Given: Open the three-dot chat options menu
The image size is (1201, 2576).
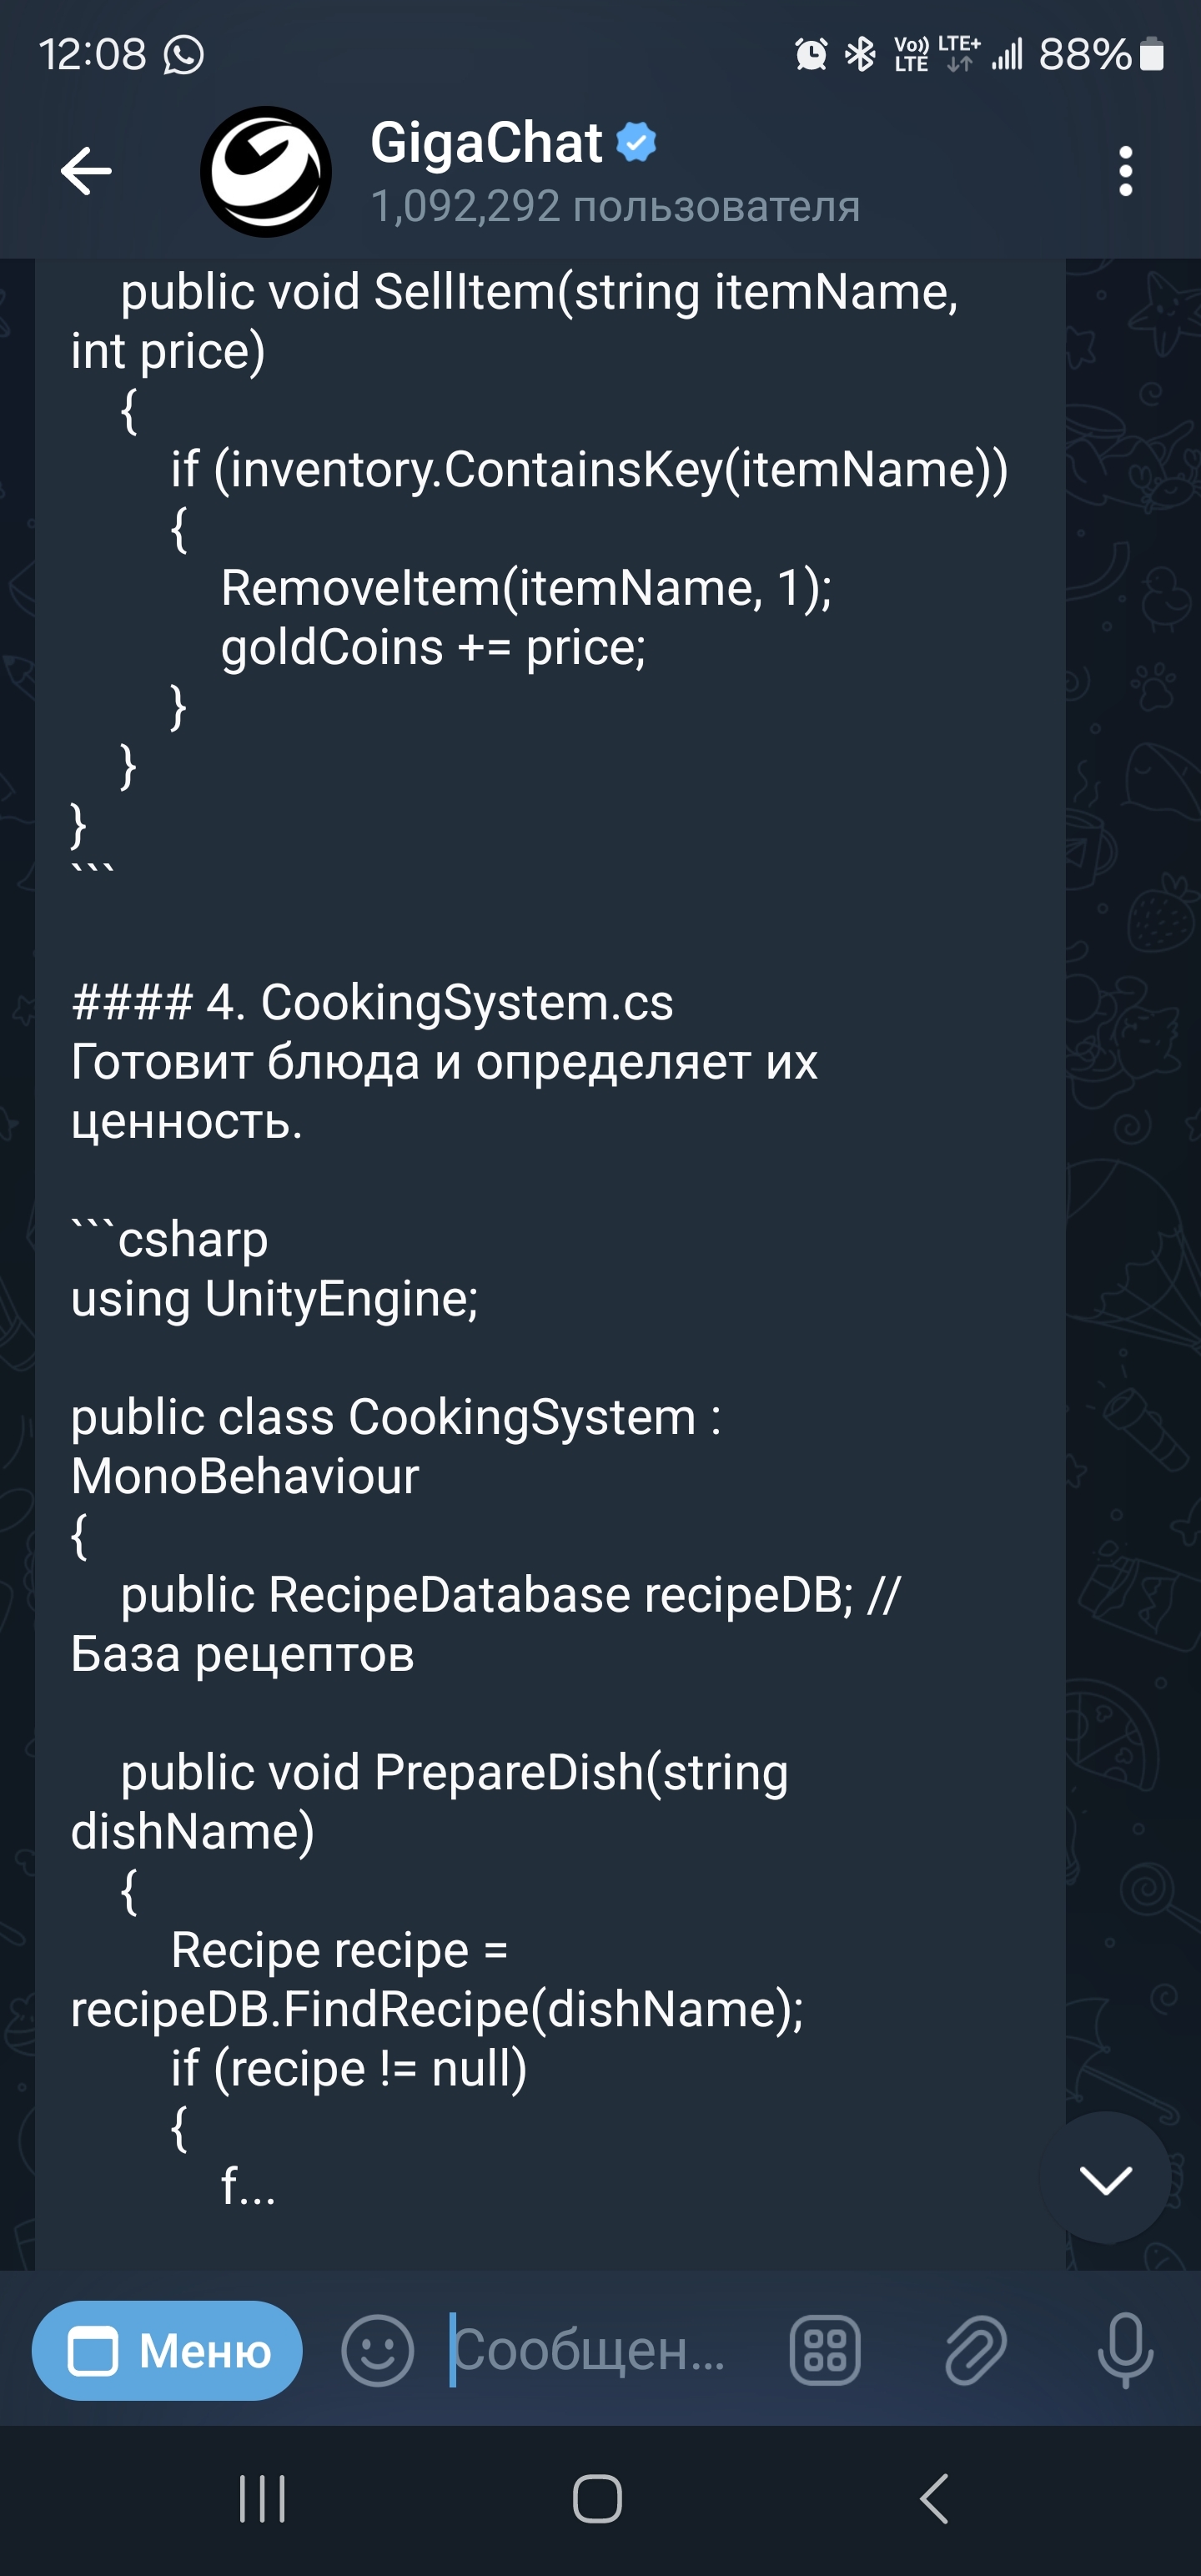Looking at the screenshot, I should pyautogui.click(x=1125, y=172).
